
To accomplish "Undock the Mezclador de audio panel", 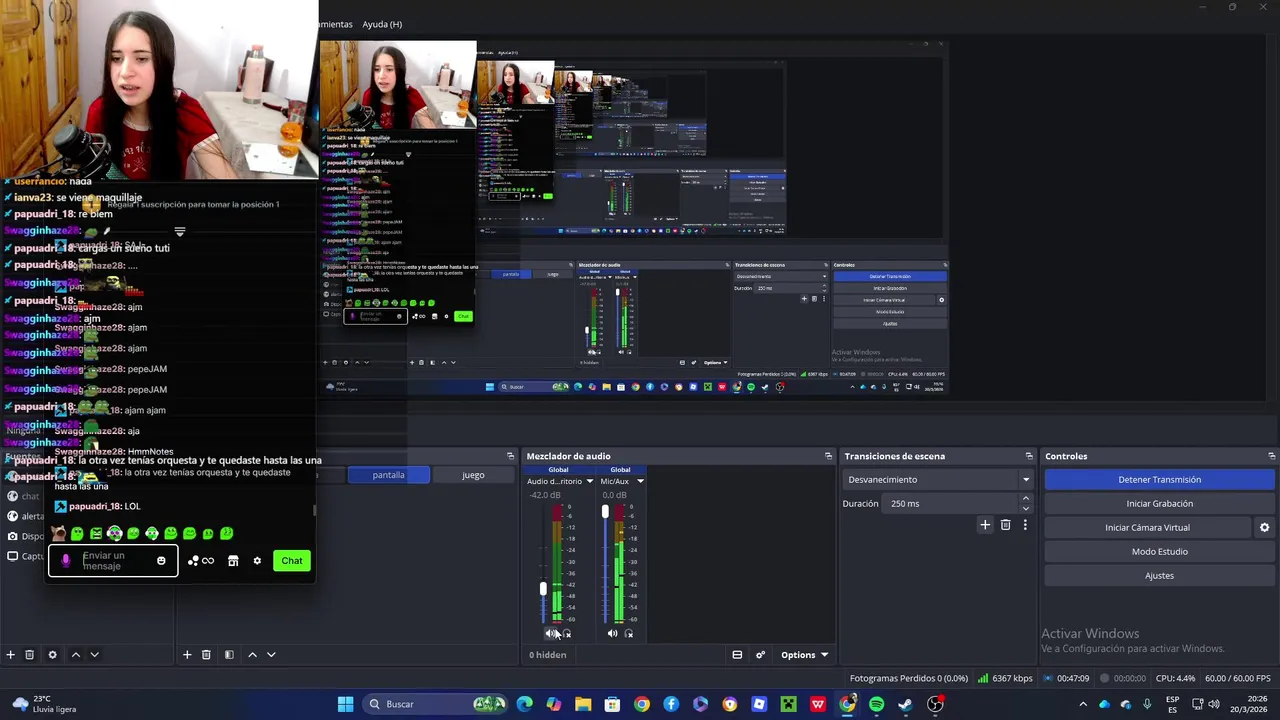I will point(828,456).
